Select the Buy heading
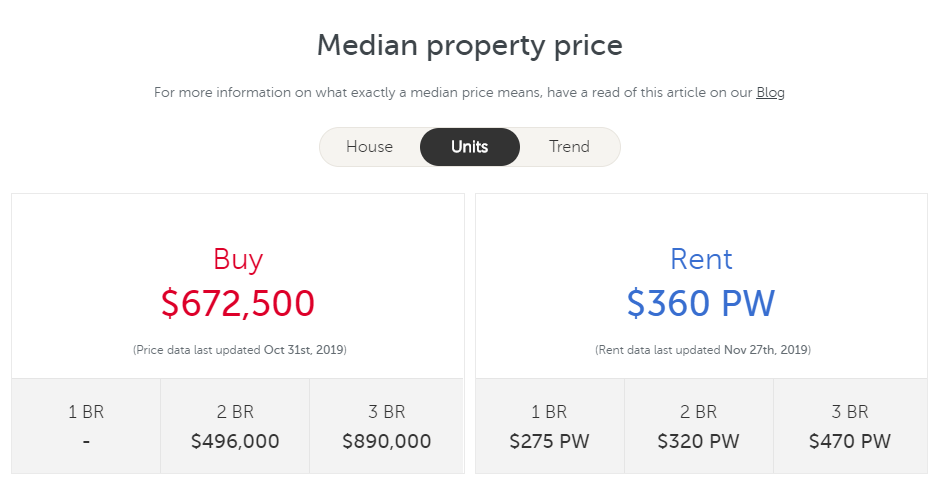The width and height of the screenshot is (937, 483). (x=238, y=259)
